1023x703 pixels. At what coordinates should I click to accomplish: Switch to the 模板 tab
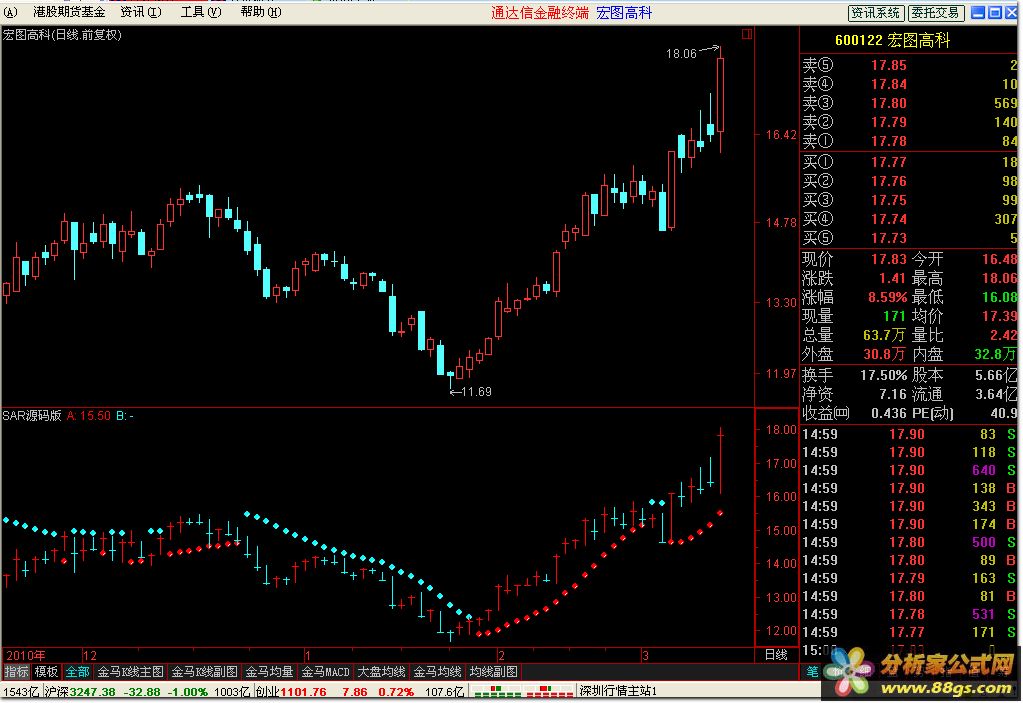coord(46,672)
